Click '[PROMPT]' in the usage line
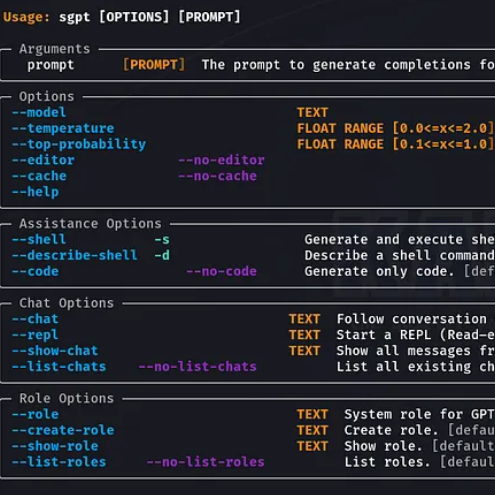495x495 pixels. [x=209, y=17]
